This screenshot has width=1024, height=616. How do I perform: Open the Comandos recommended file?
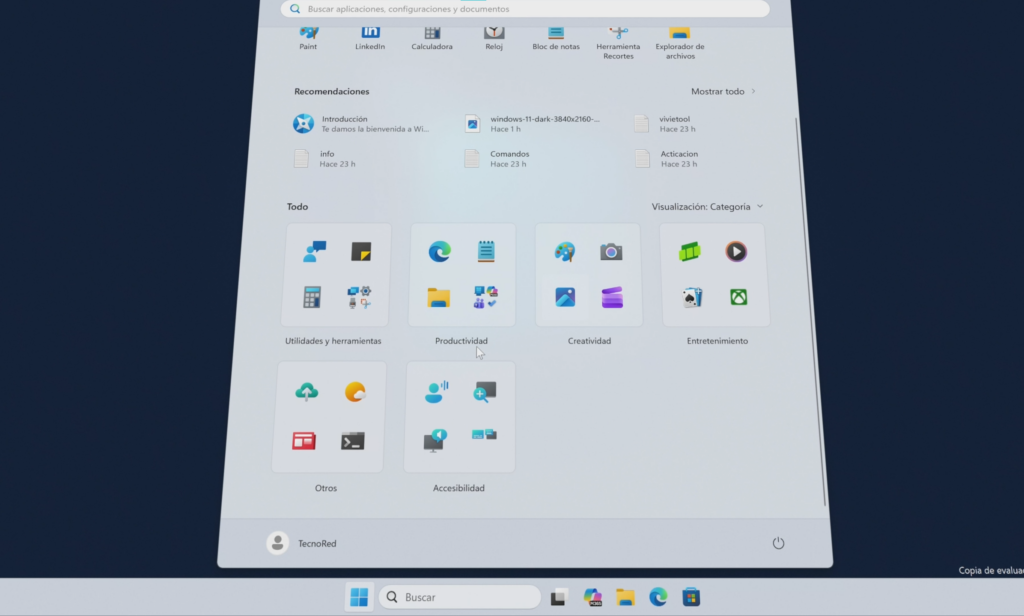[x=497, y=159]
